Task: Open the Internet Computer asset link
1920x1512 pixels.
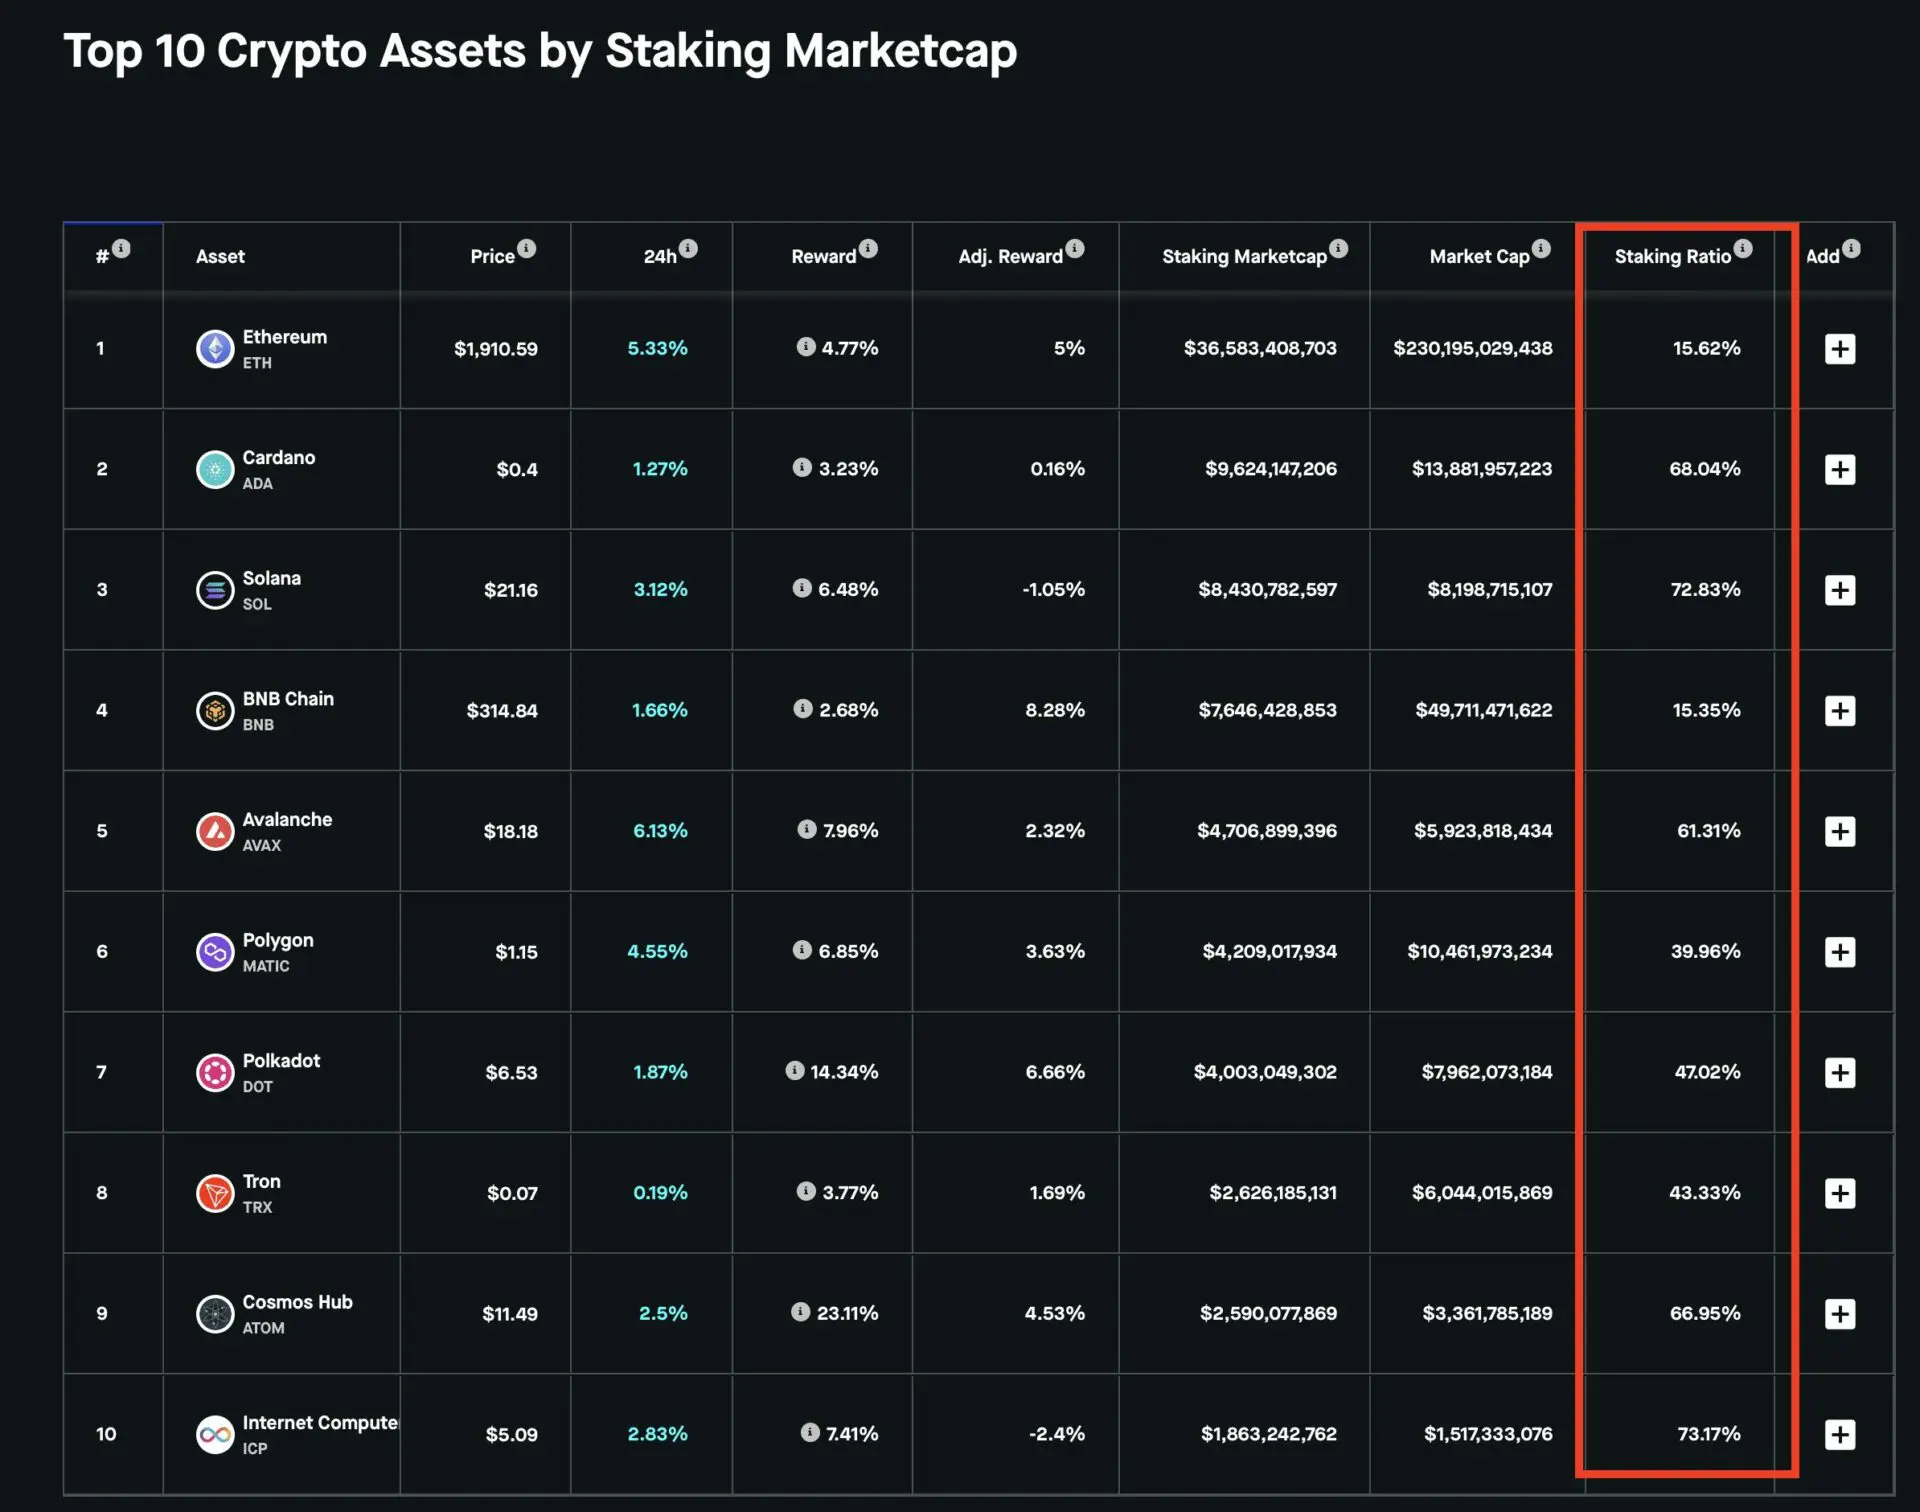Action: click(320, 1423)
